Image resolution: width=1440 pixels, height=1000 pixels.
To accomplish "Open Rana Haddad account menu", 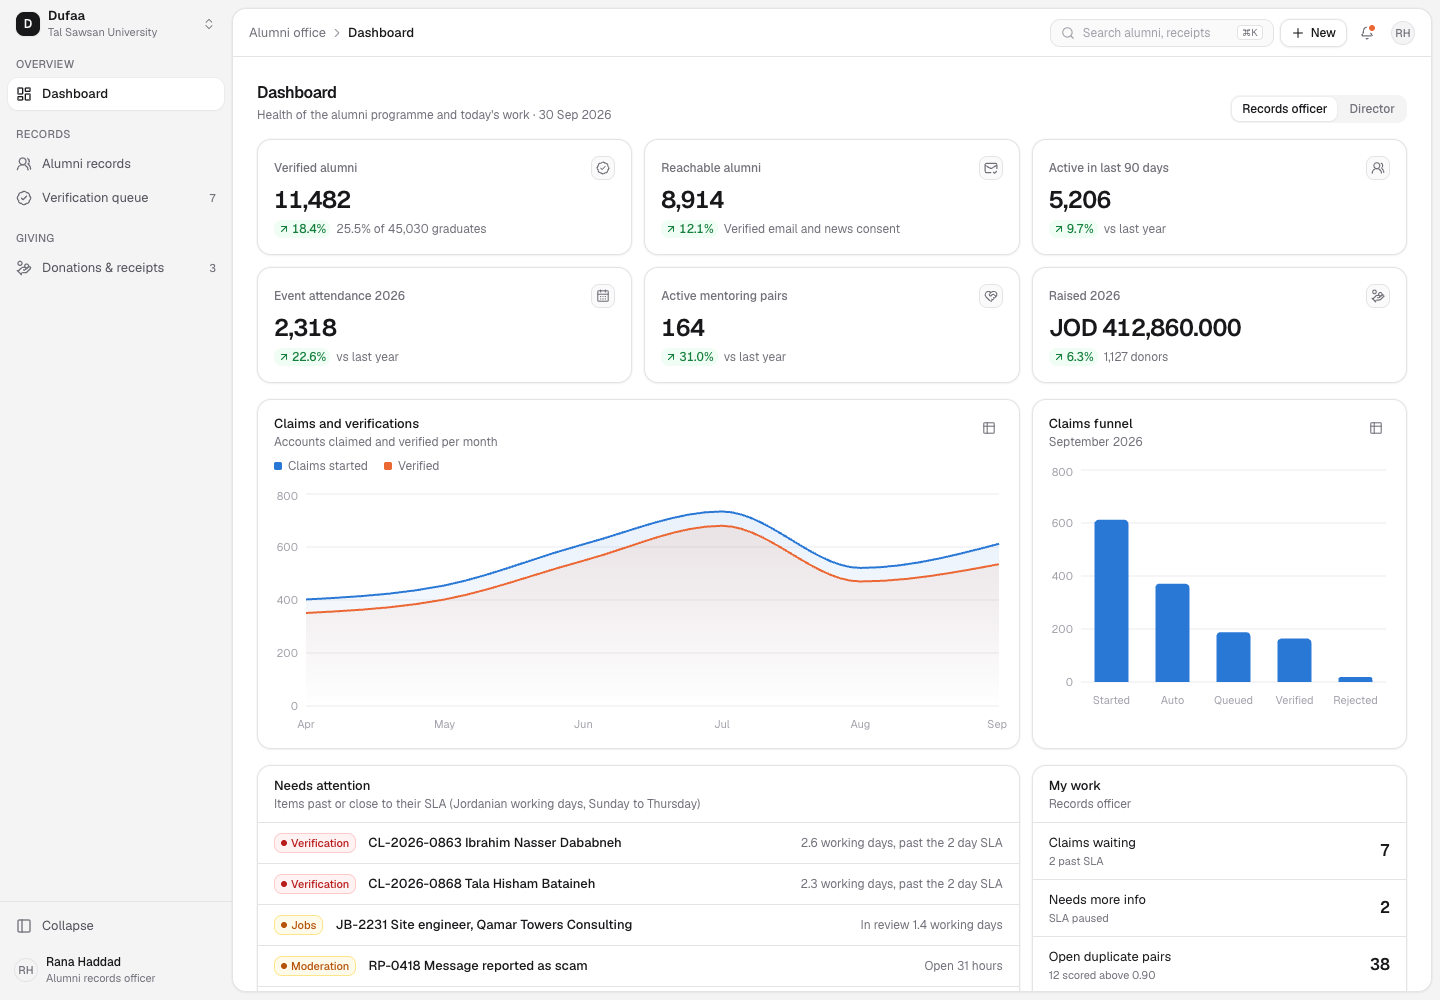I will [116, 970].
